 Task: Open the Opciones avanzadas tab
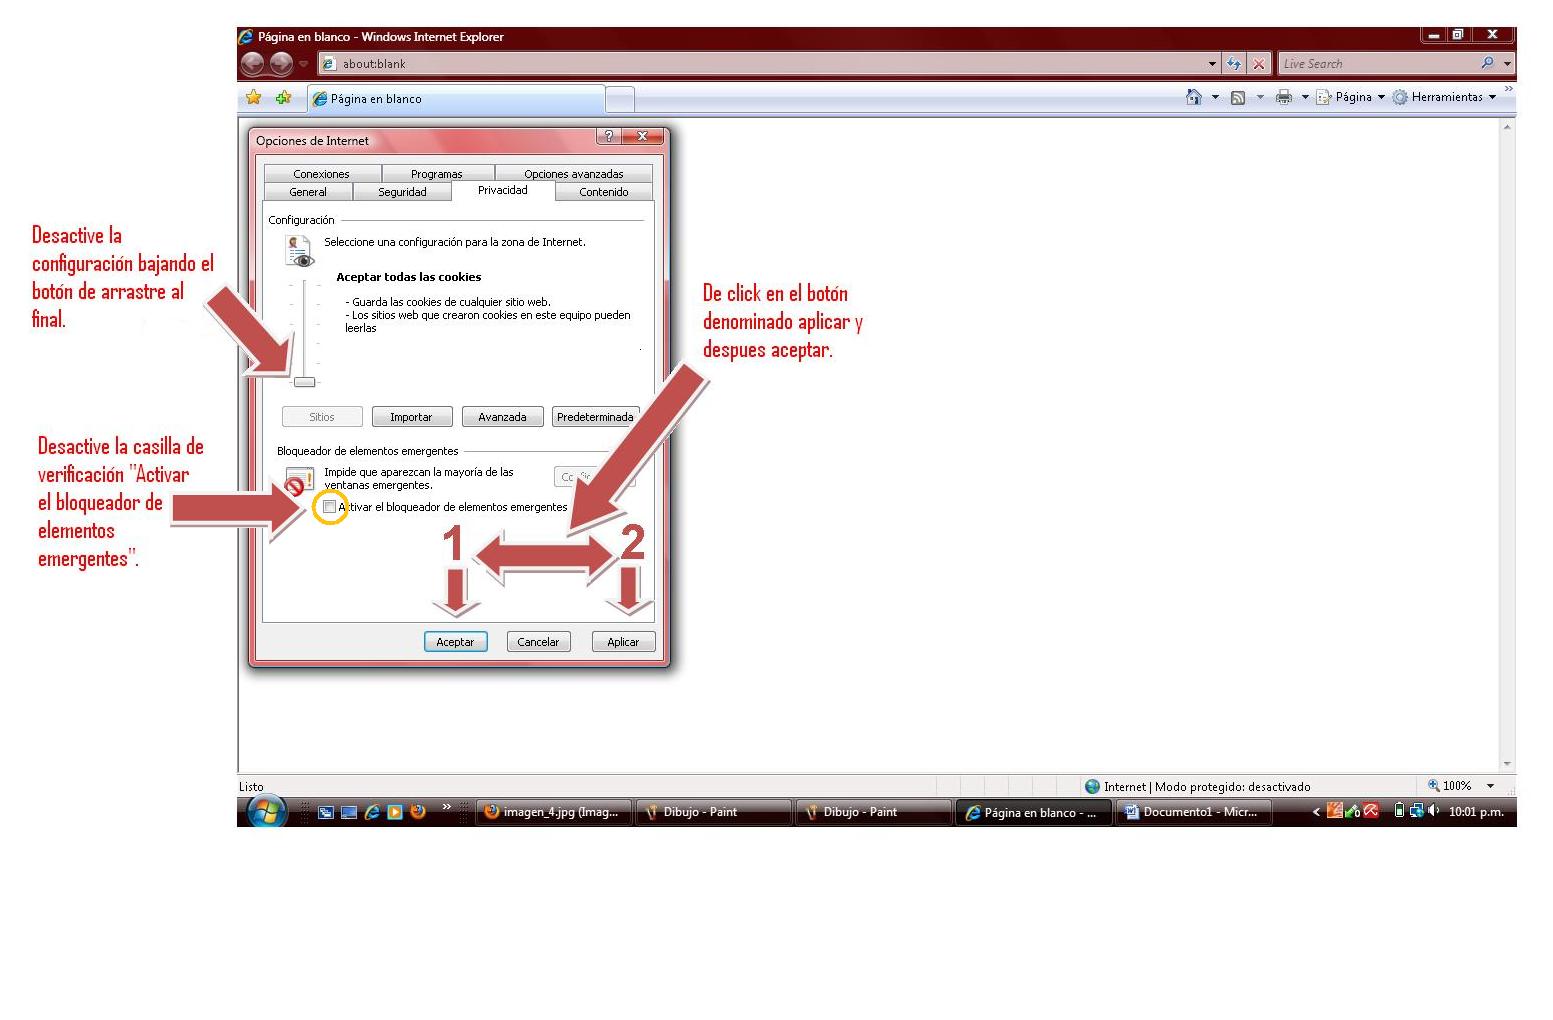(573, 174)
